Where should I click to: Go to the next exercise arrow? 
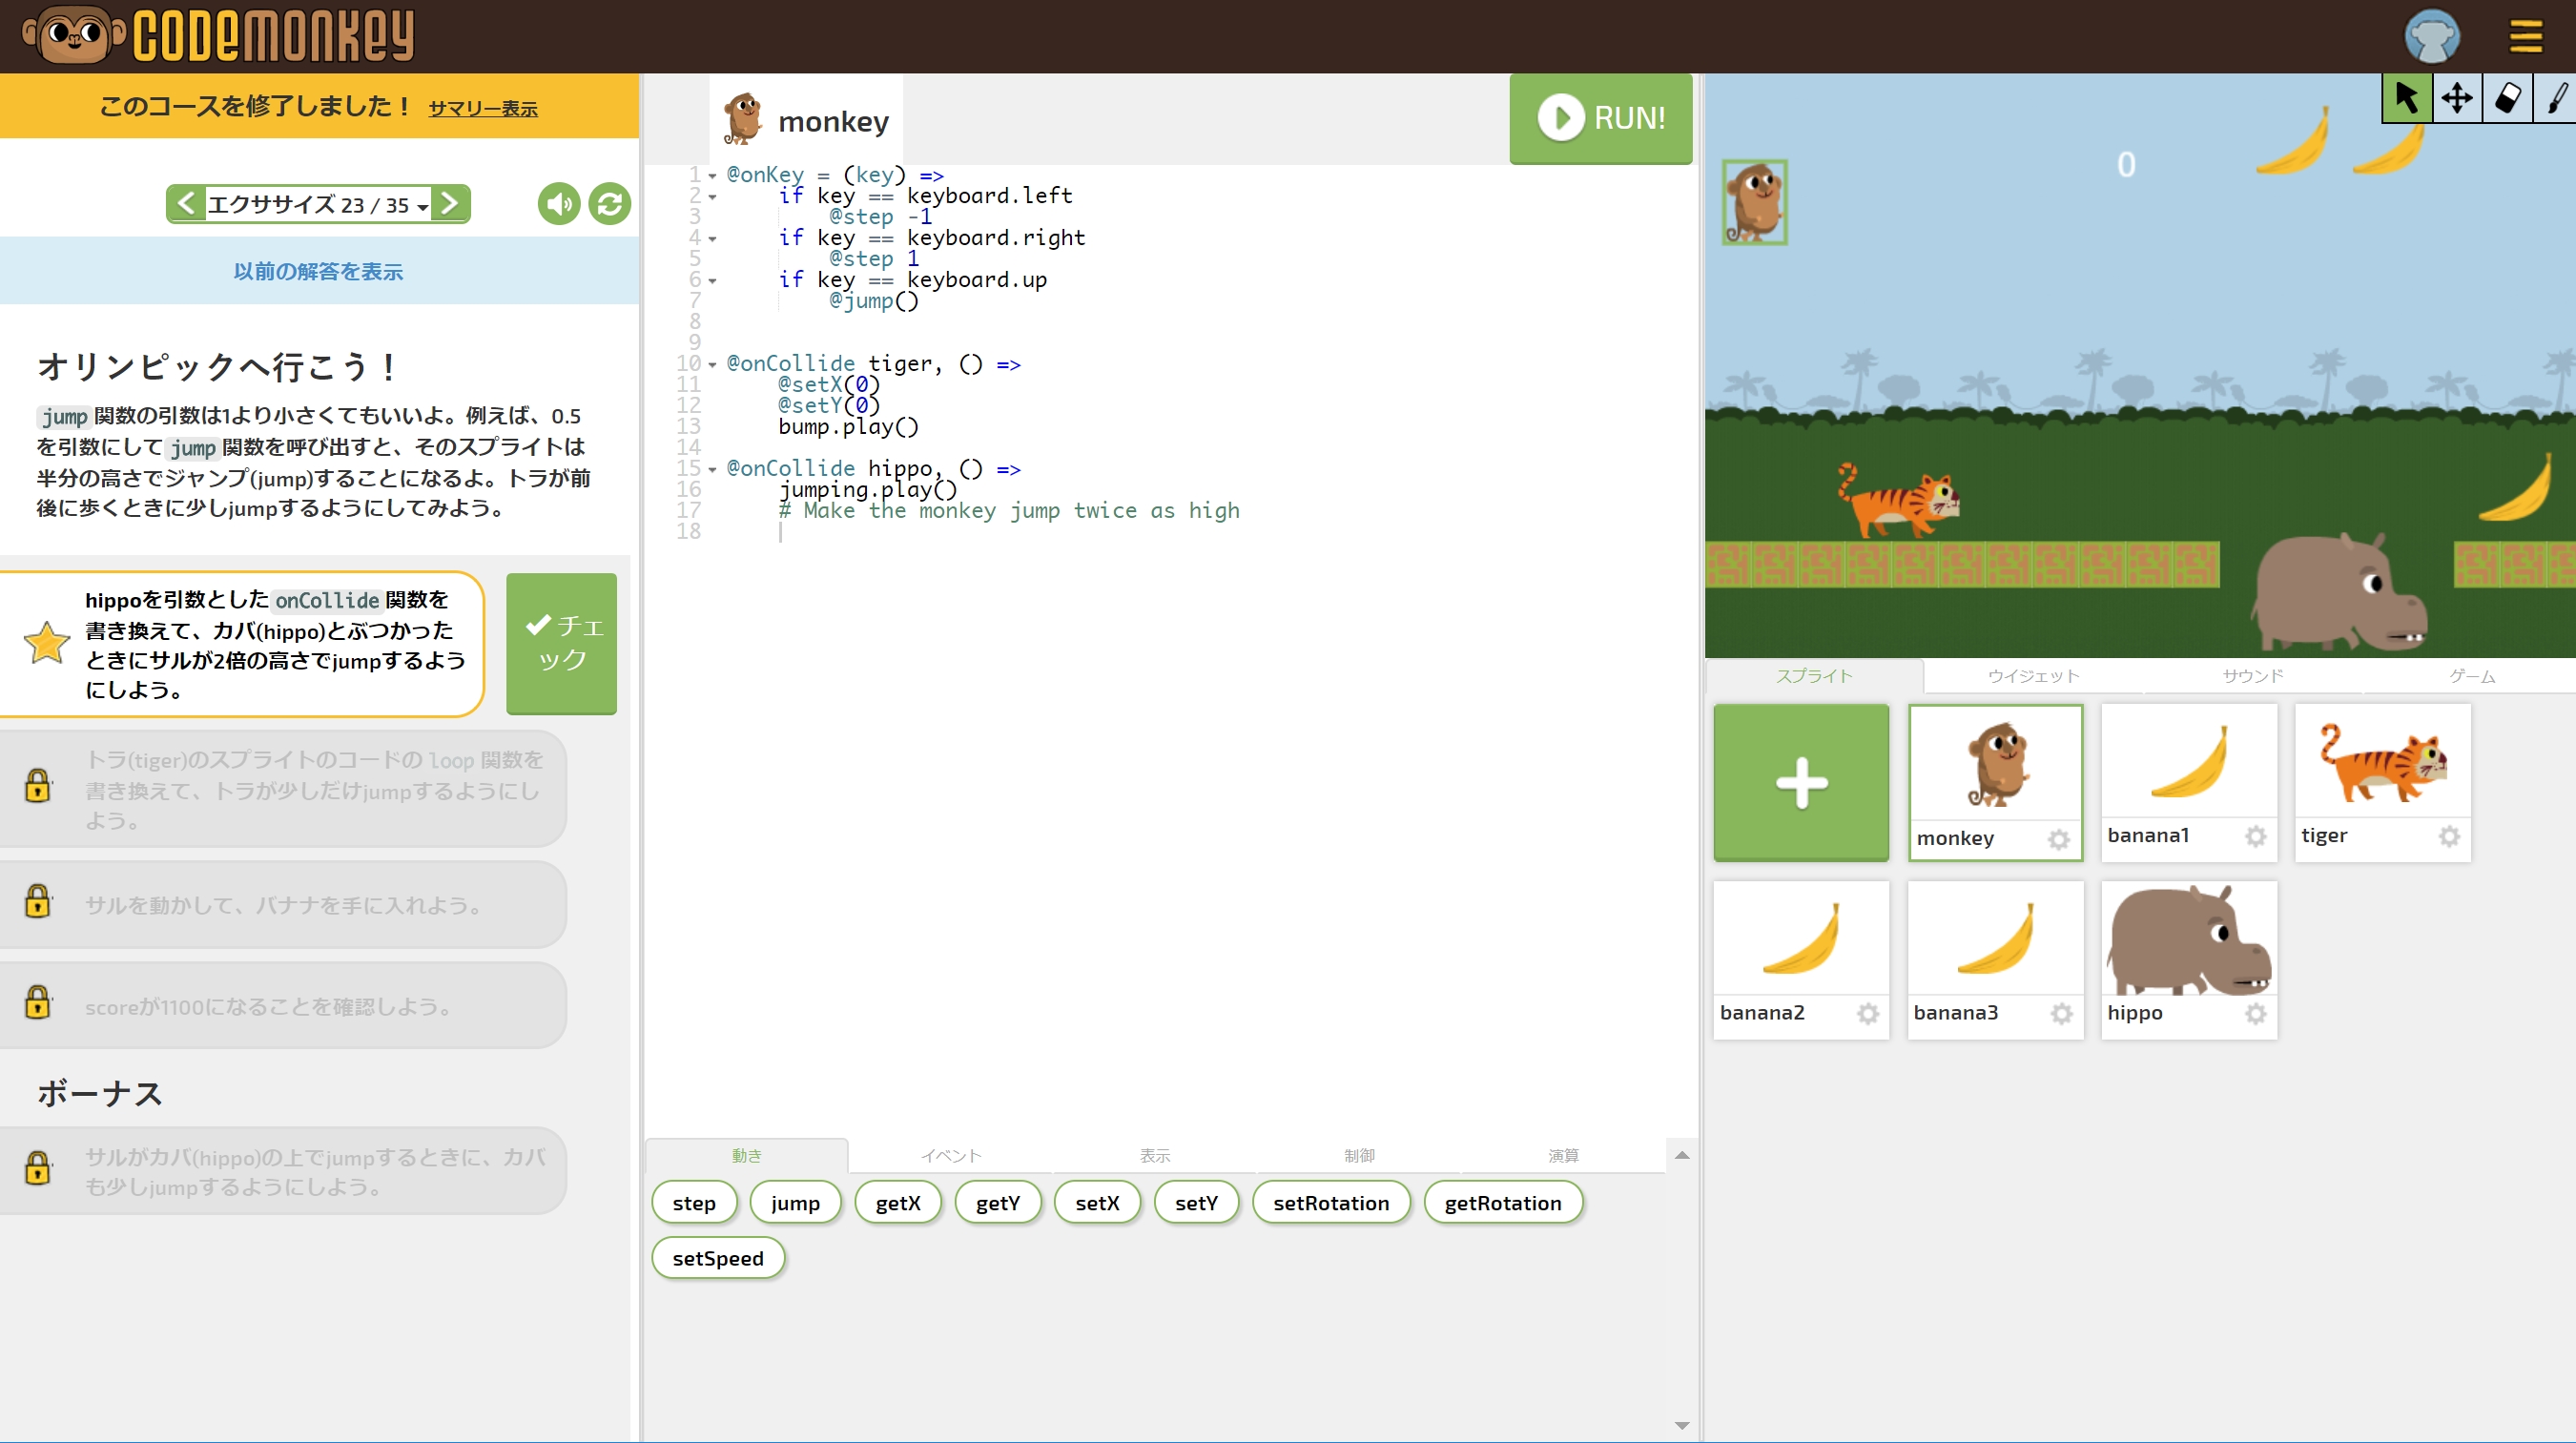[450, 204]
